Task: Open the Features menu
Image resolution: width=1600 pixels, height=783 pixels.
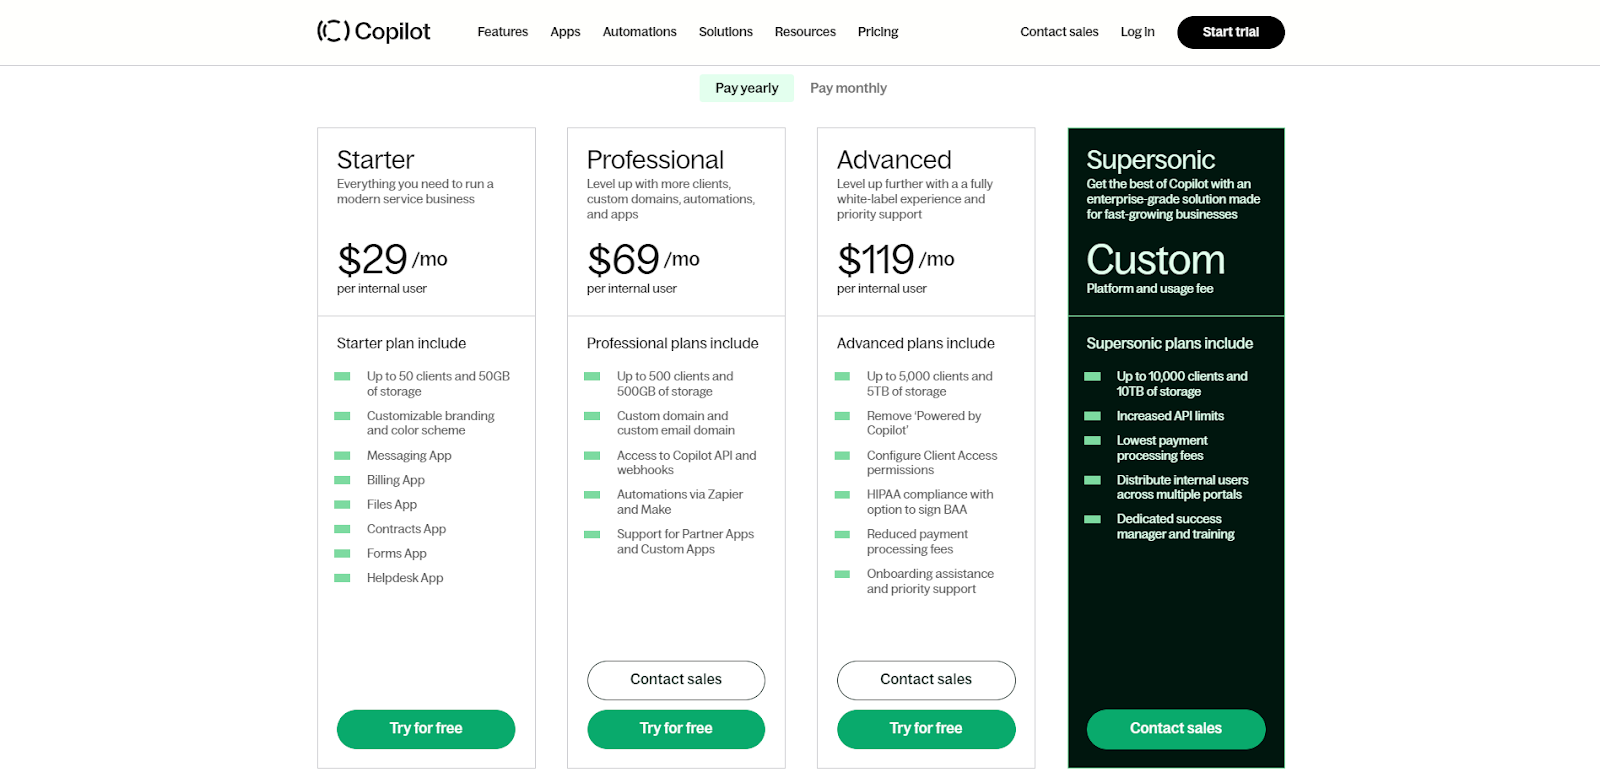Action: pyautogui.click(x=502, y=31)
